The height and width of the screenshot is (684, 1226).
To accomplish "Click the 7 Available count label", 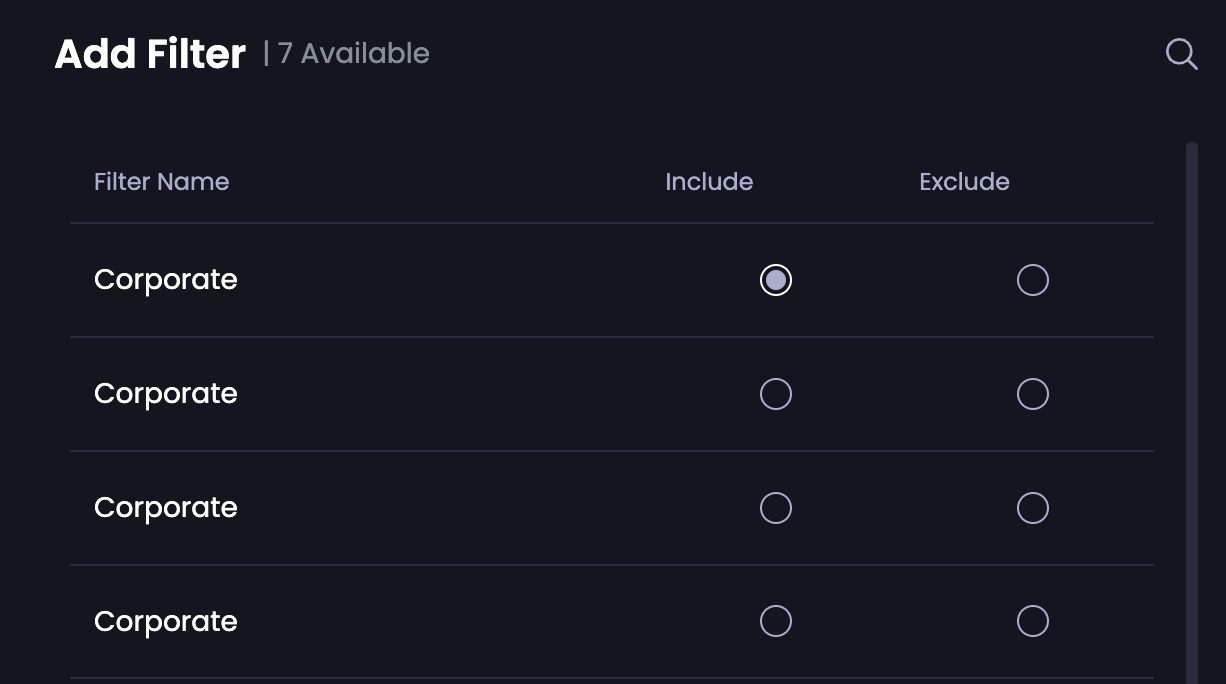I will 354,54.
